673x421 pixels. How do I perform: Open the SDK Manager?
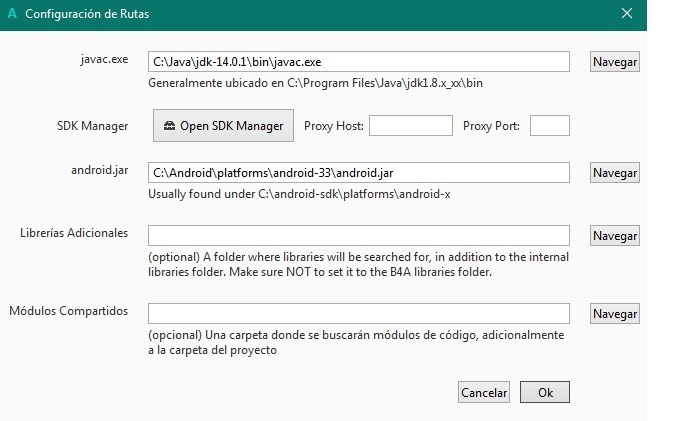(x=223, y=126)
